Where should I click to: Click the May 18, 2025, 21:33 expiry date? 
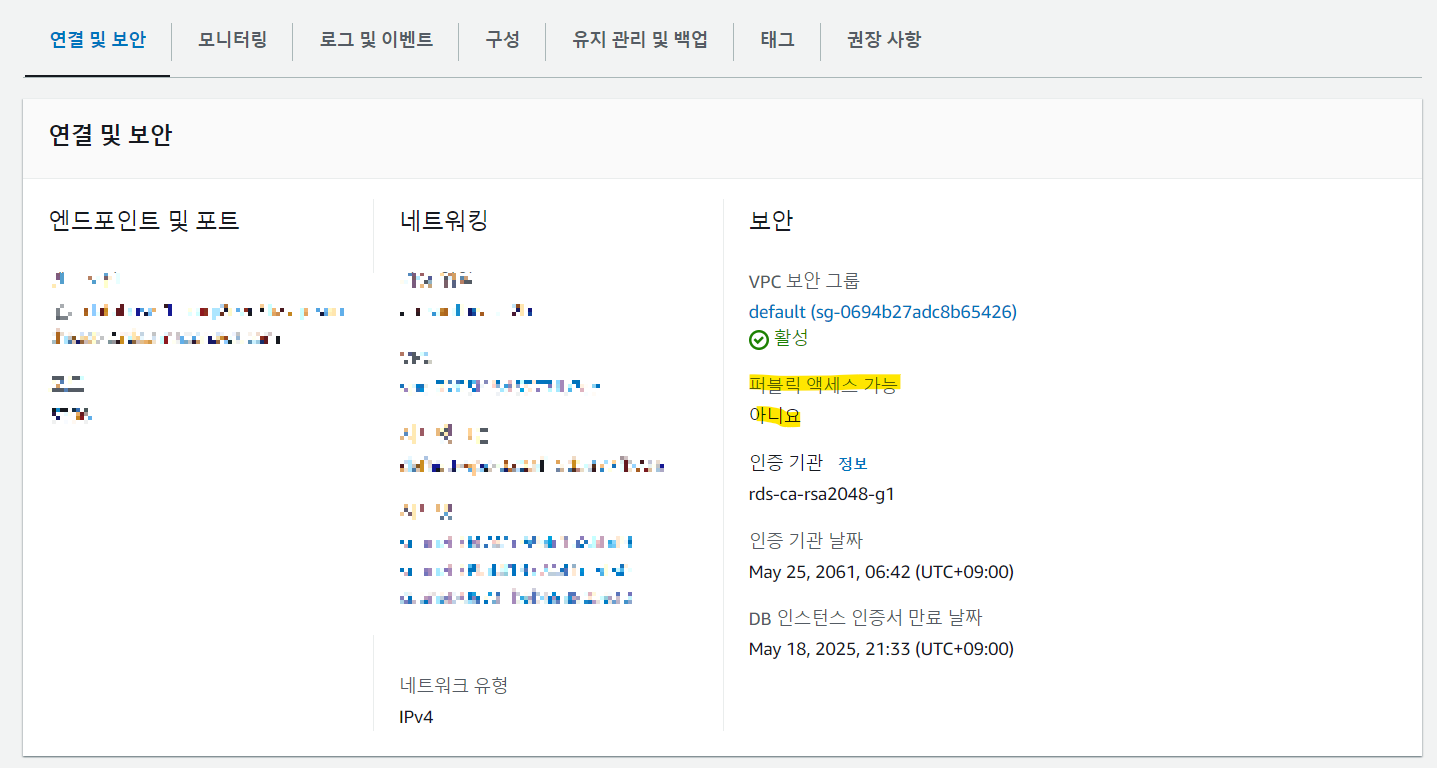881,649
